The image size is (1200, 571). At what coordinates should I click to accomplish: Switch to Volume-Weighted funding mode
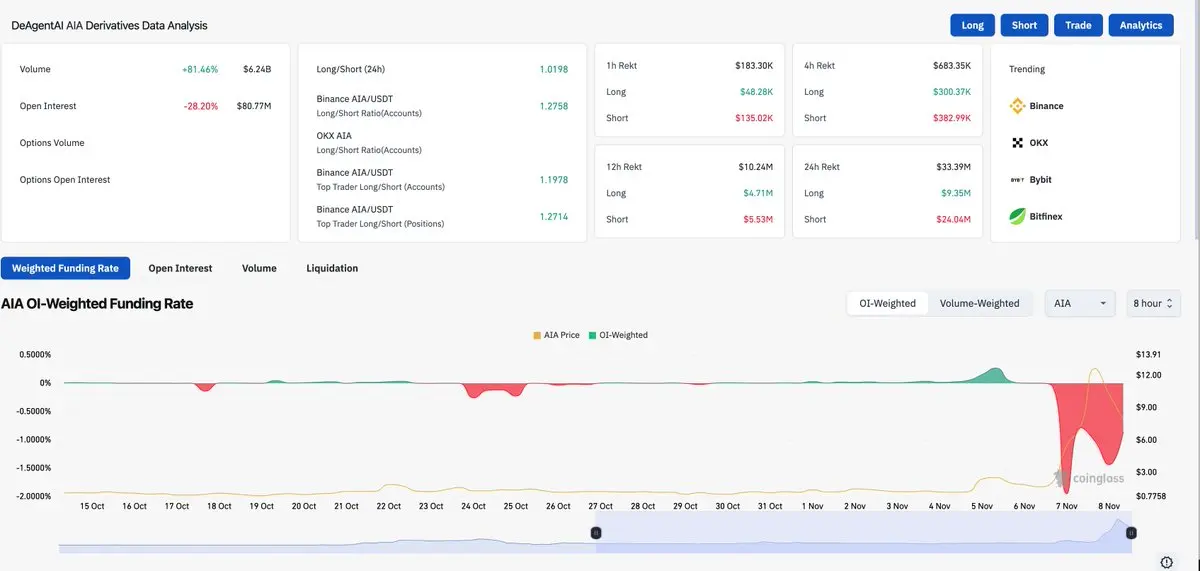[980, 303]
